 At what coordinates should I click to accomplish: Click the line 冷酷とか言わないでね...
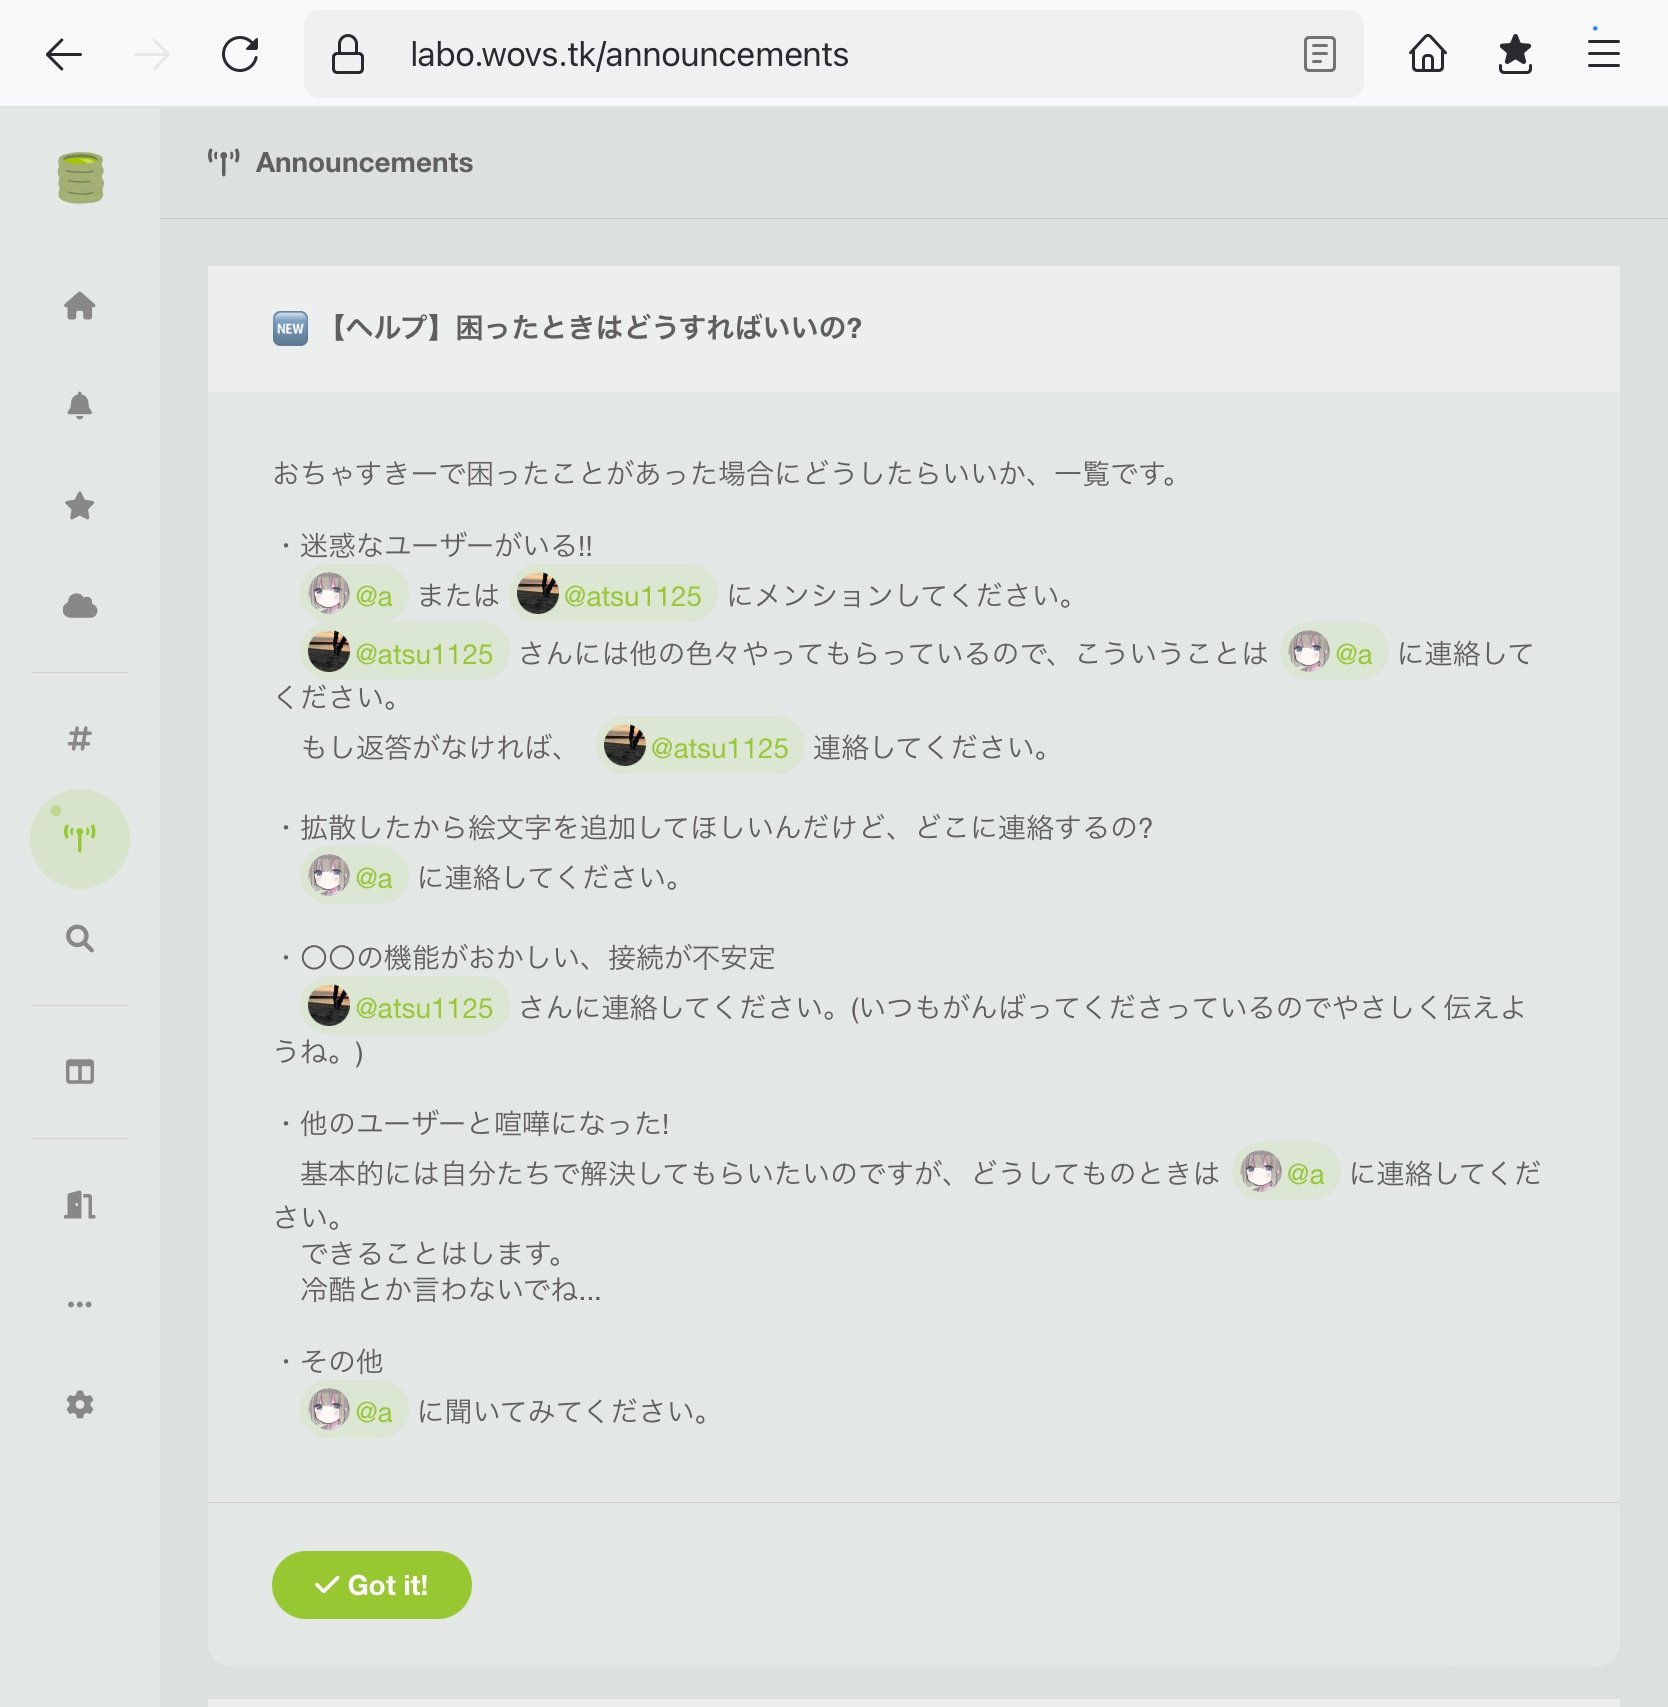[x=451, y=1290]
